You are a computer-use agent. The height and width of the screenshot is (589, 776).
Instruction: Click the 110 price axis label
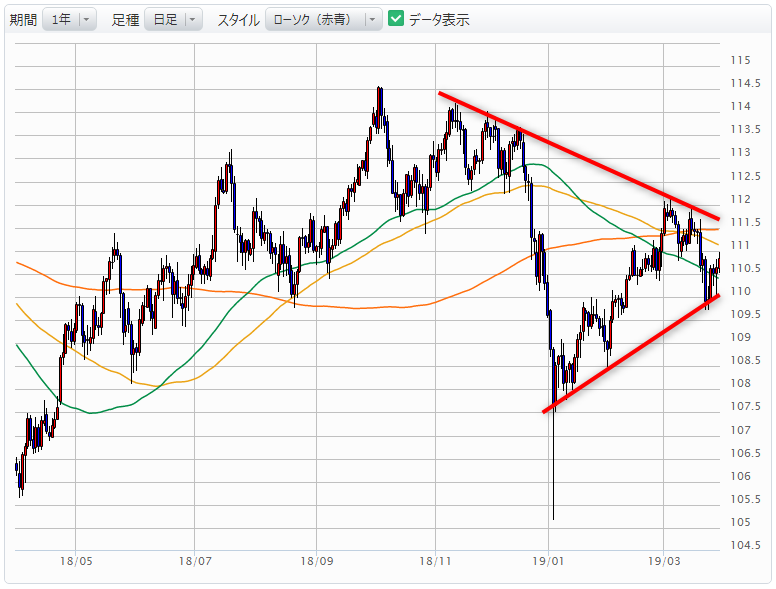point(740,291)
